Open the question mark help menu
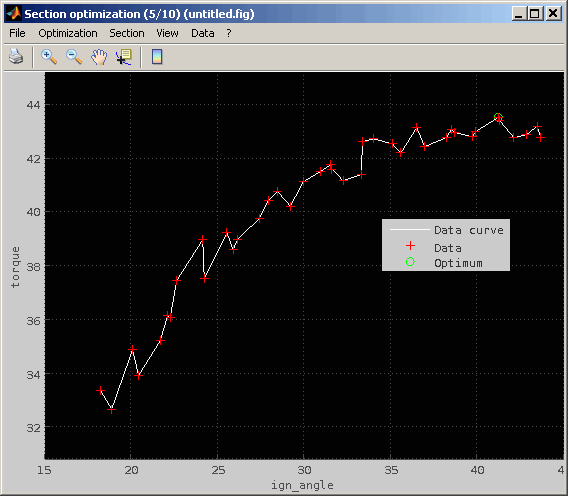This screenshot has width=568, height=496. tap(229, 33)
